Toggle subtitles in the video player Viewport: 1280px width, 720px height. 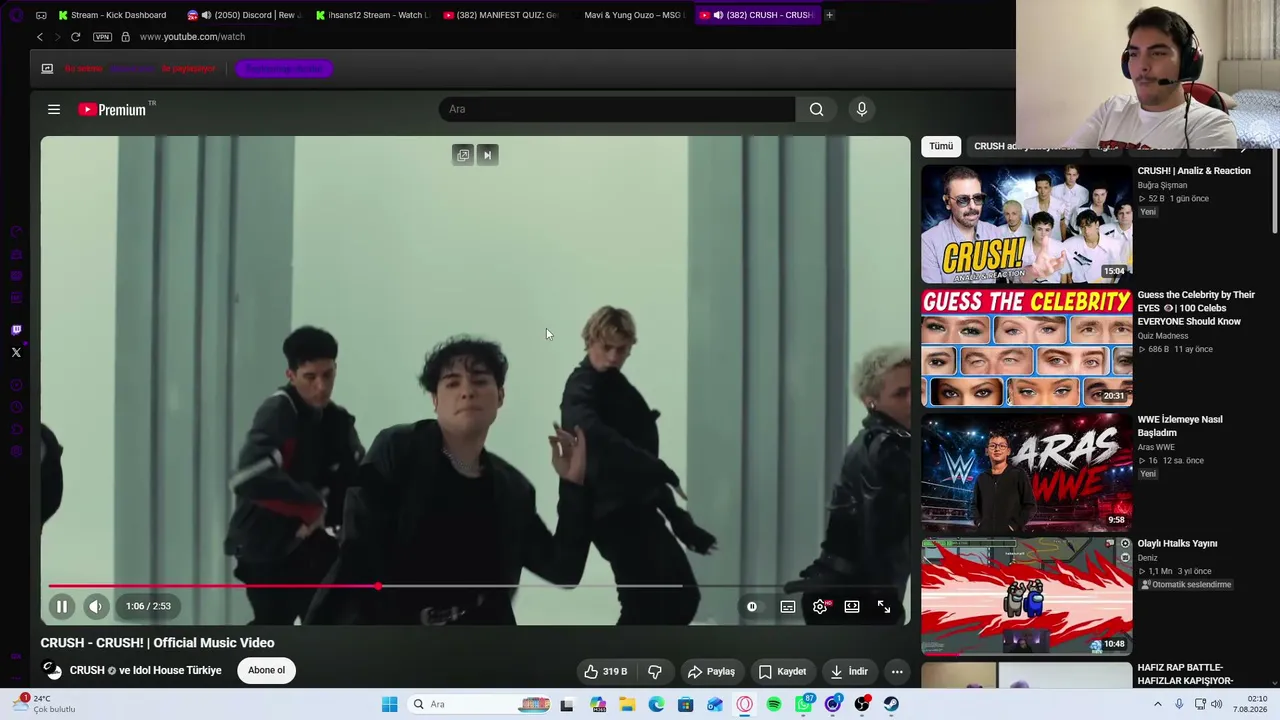pyautogui.click(x=788, y=606)
